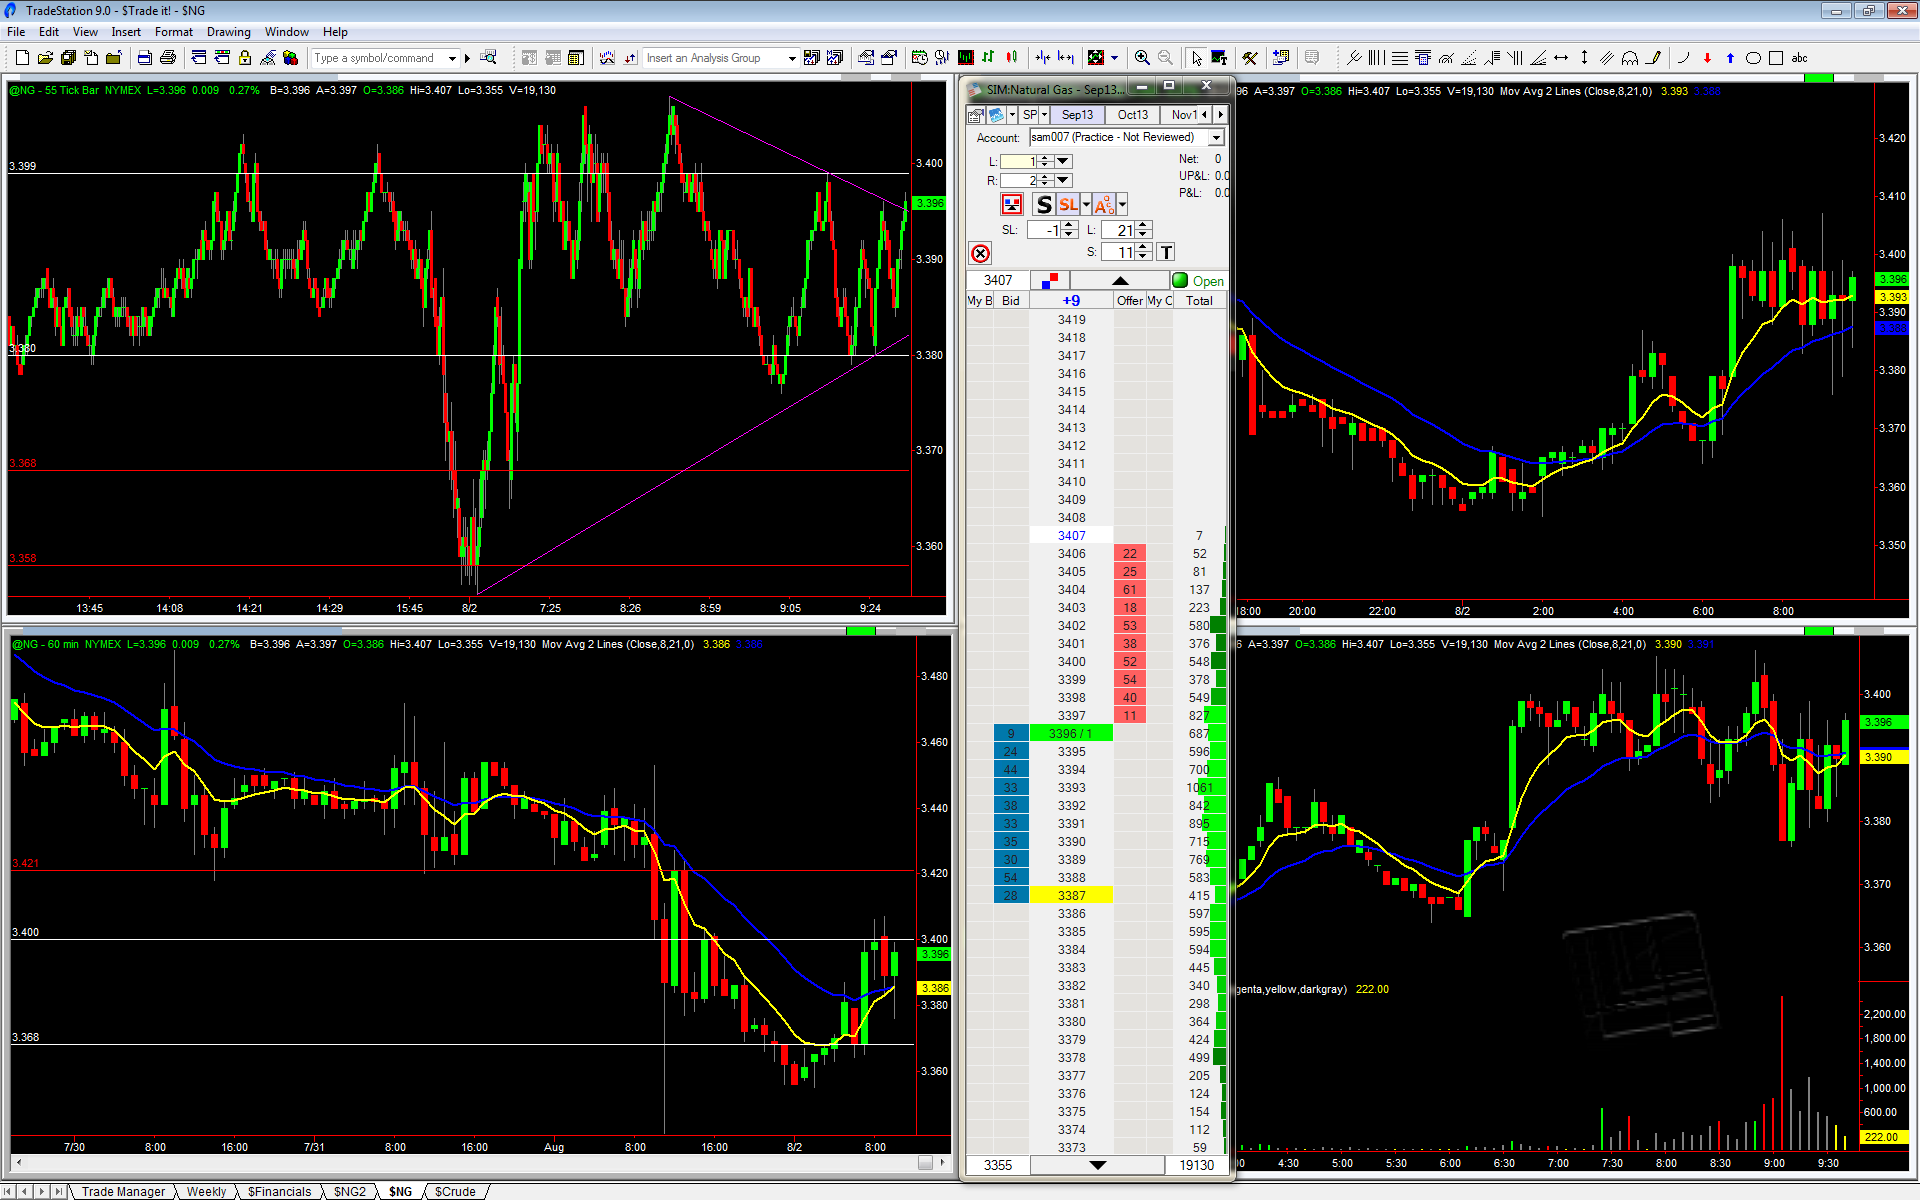
Task: Click the T button beside S quantity
Action: coord(1166,252)
